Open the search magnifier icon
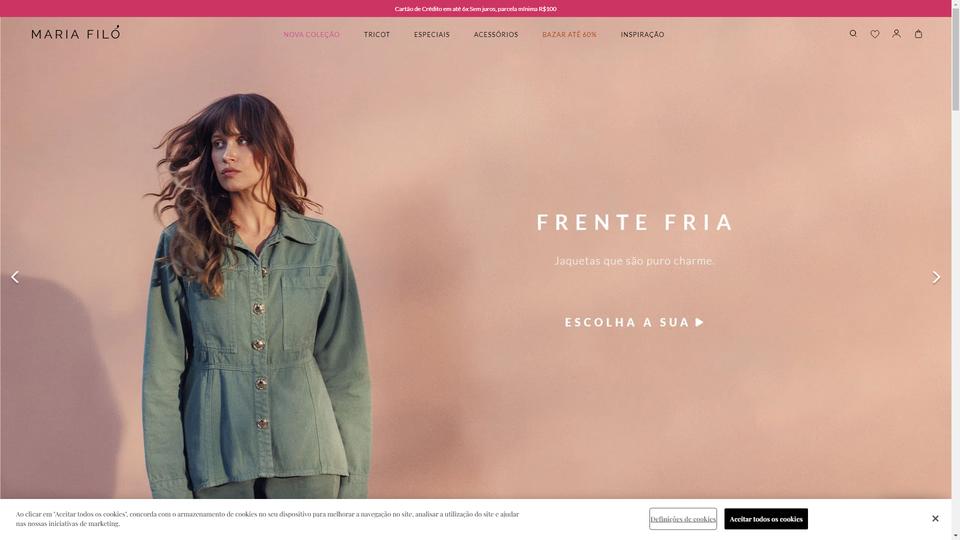Screen dimensions: 960x540 pos(853,34)
